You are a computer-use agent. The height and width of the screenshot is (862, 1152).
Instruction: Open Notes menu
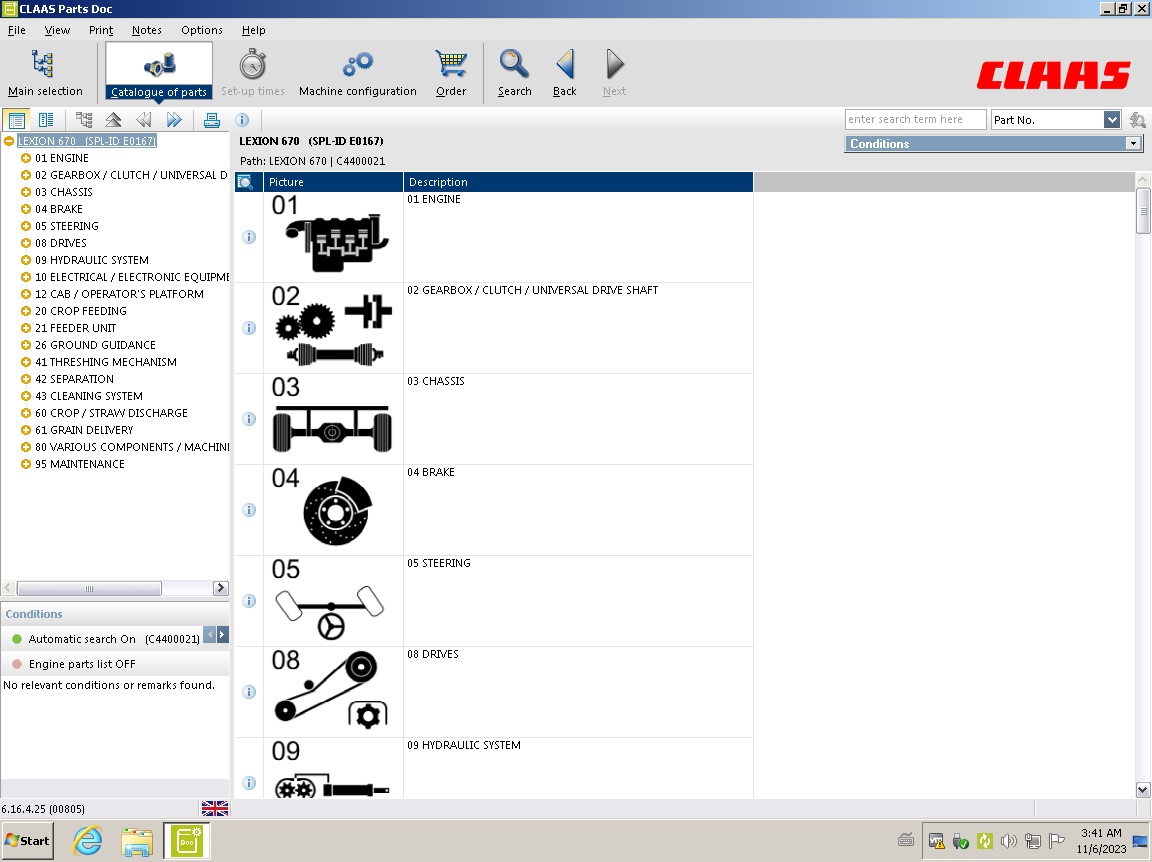[146, 30]
